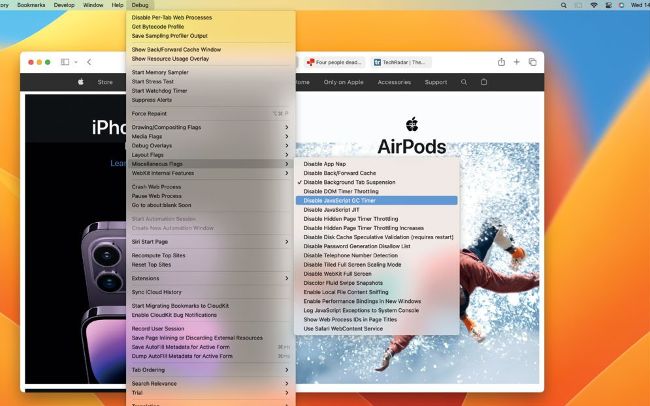This screenshot has width=650, height=406.
Task: Toggle Enable Local File Content Sniffing
Action: point(377,292)
